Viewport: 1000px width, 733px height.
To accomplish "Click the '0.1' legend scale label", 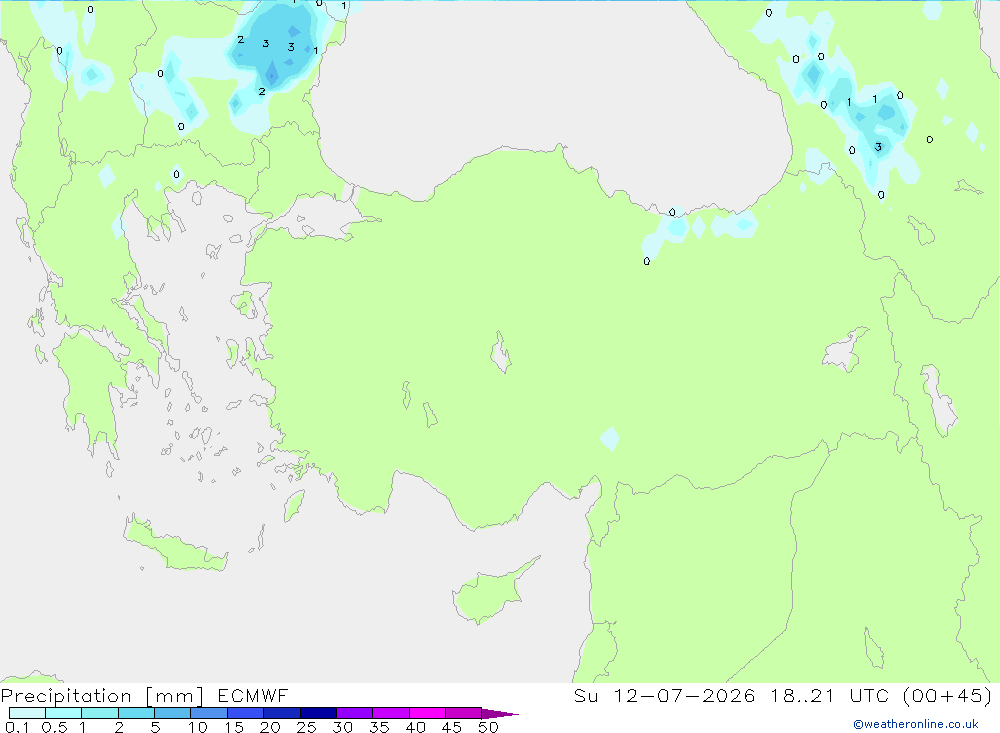I will coord(17,727).
